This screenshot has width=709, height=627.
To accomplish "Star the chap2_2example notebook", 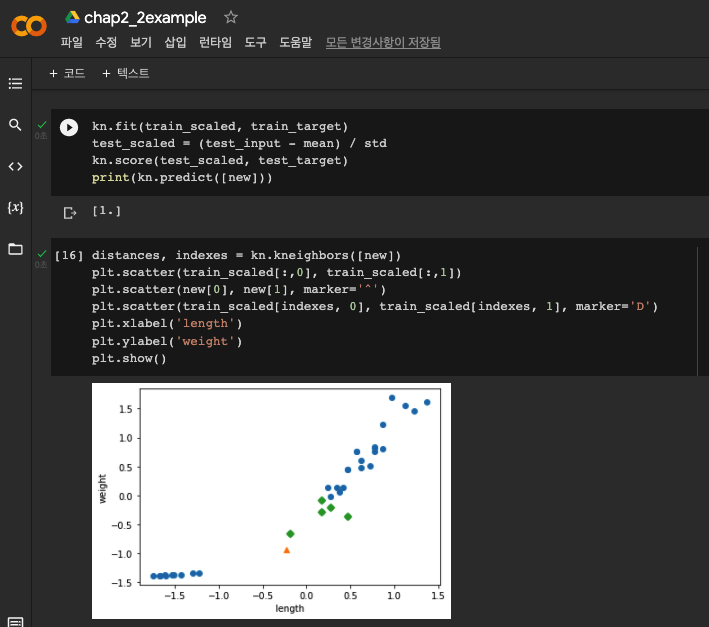I will click(231, 18).
